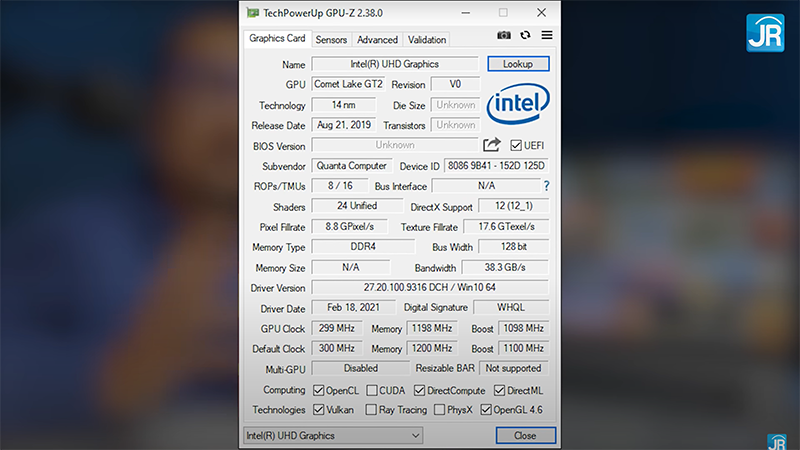Click the Transistors Unknown field
Viewport: 800px width, 450px height.
[x=455, y=125]
